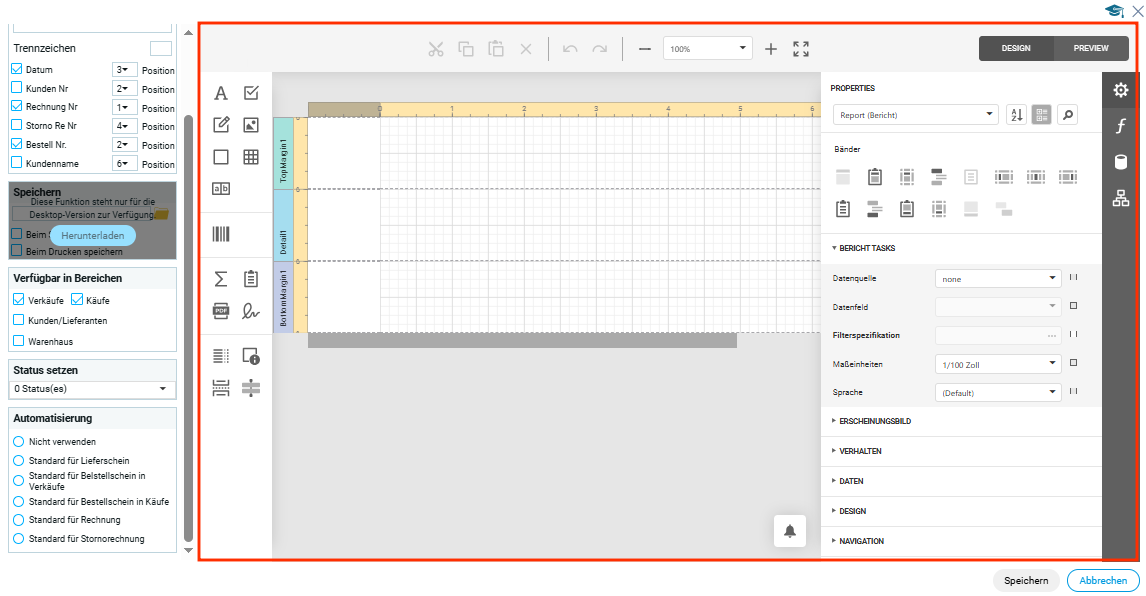Open the Field List database panel

pyautogui.click(x=1120, y=162)
